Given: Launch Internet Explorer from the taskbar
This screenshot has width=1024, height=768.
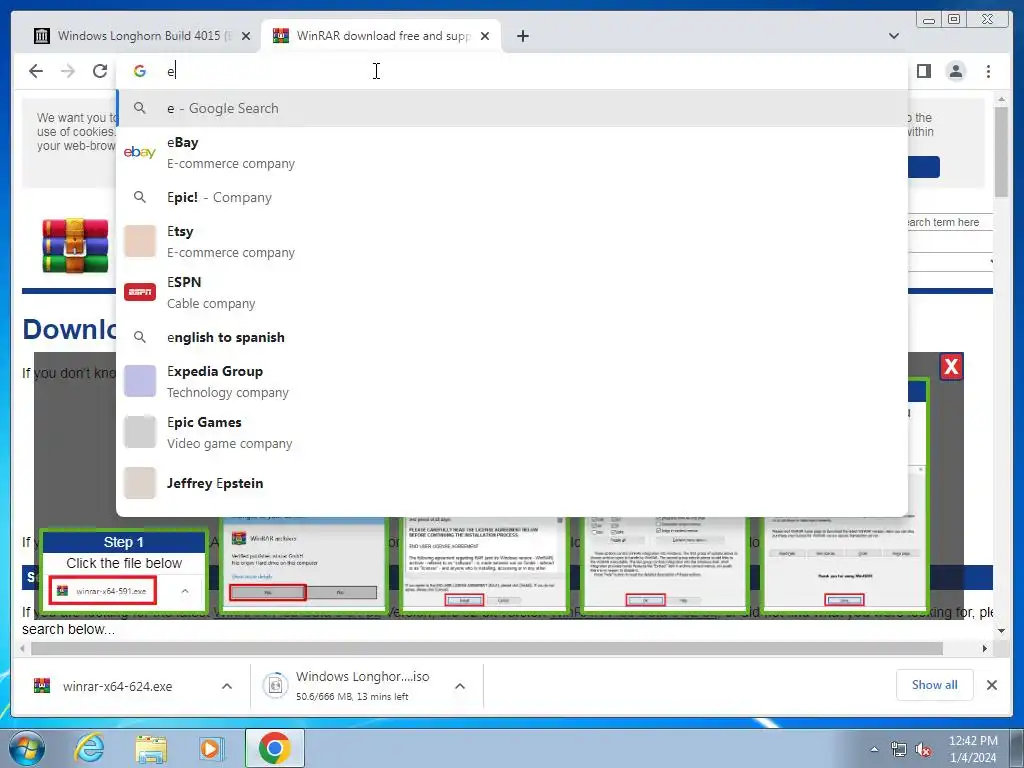Looking at the screenshot, I should [x=89, y=748].
